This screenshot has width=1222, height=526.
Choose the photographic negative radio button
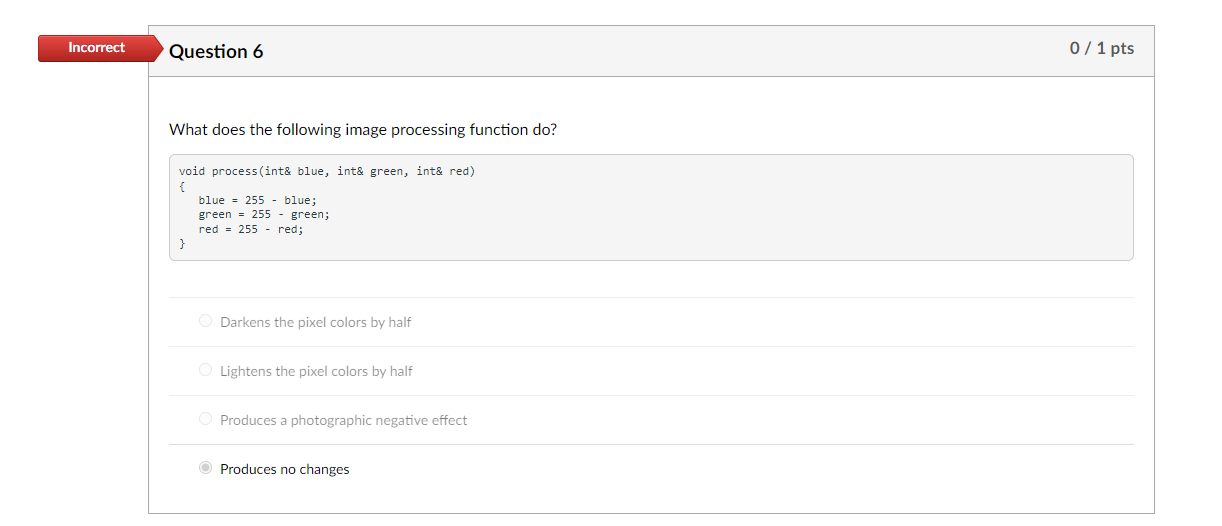tap(205, 419)
